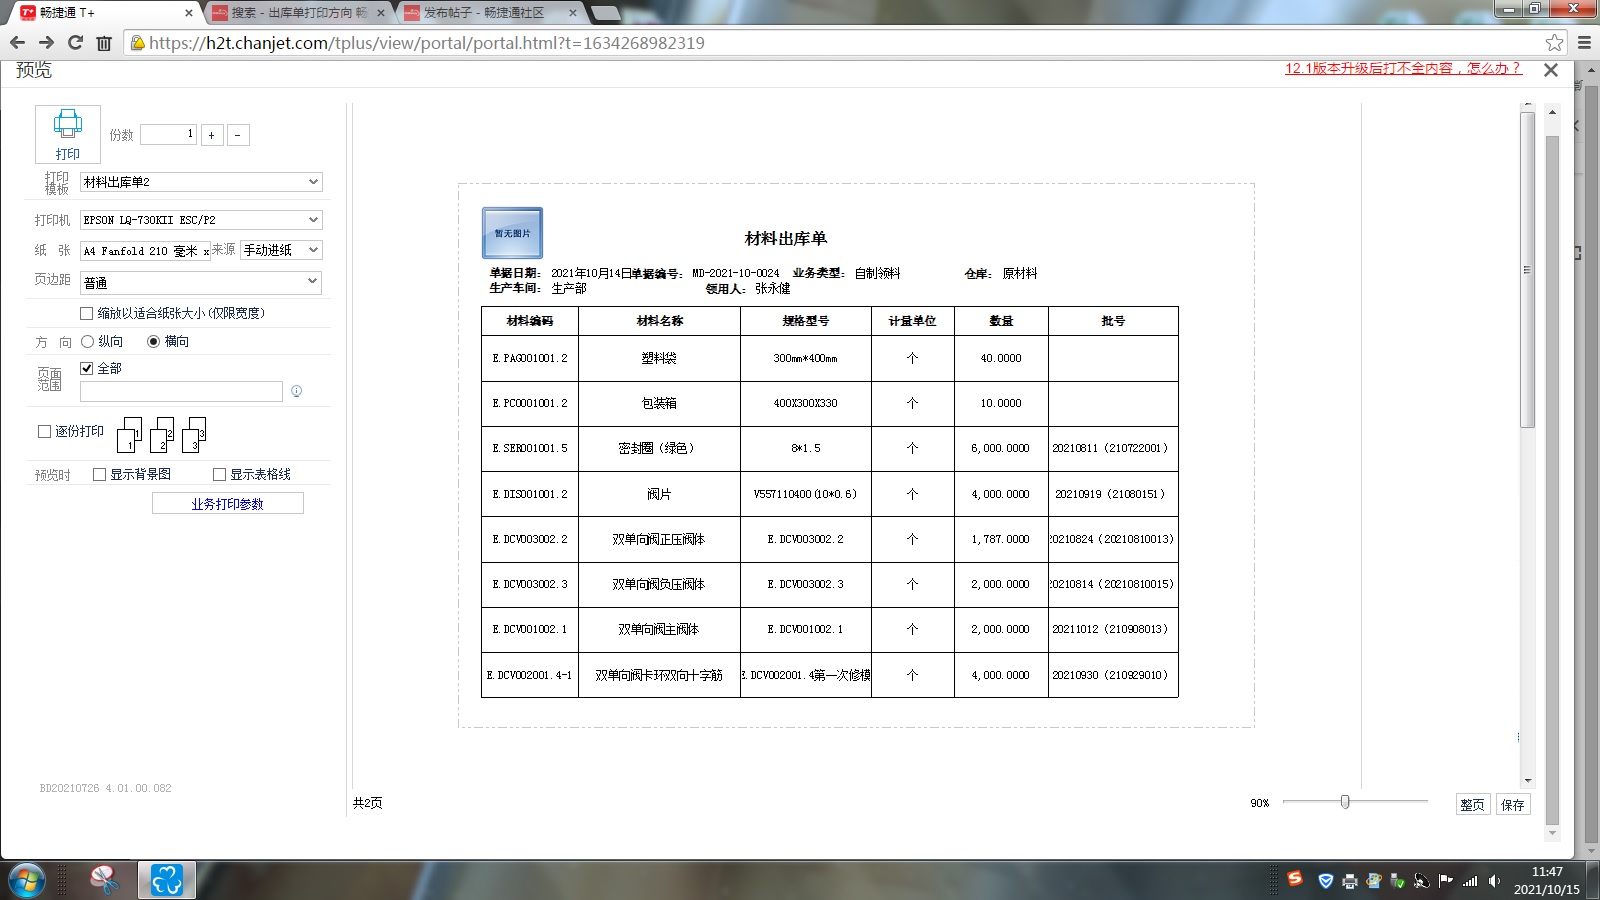The image size is (1600, 900).
Task: Click the printer tray icon
Action: (x=1350, y=881)
